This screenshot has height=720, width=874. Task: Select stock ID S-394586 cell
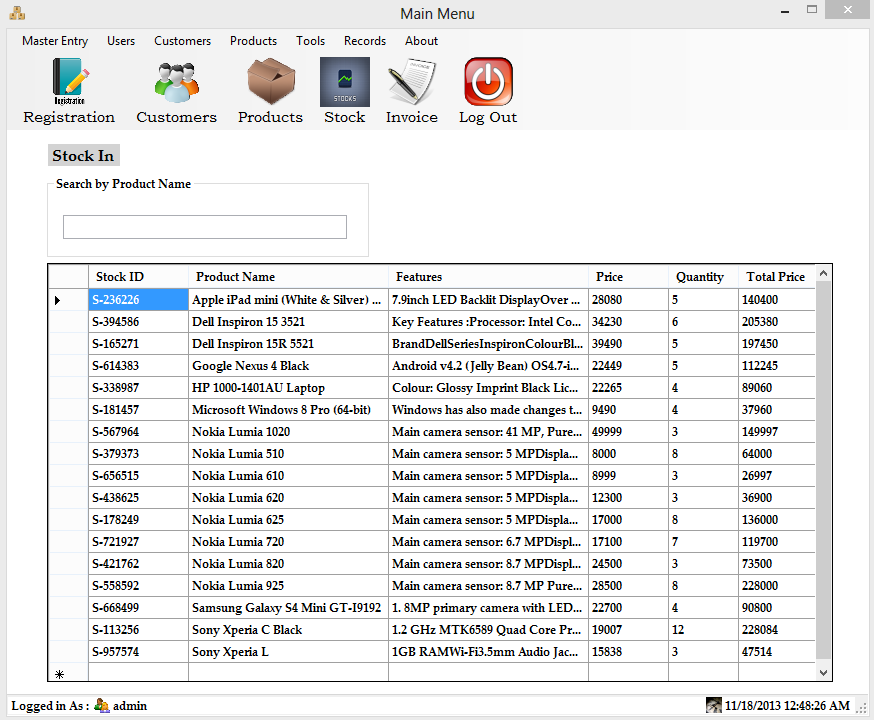pos(138,322)
